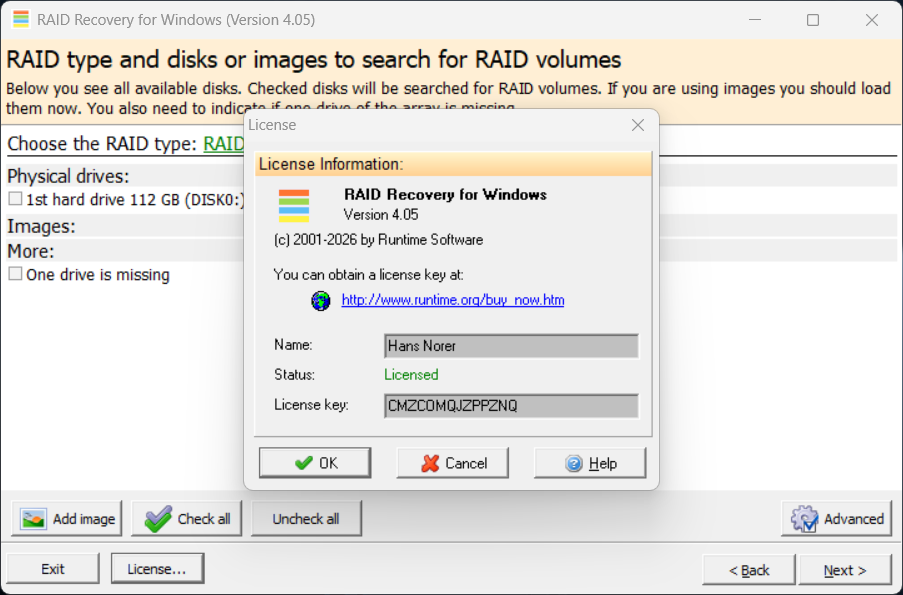Click the More heading
This screenshot has width=903, height=595.
pos(31,251)
